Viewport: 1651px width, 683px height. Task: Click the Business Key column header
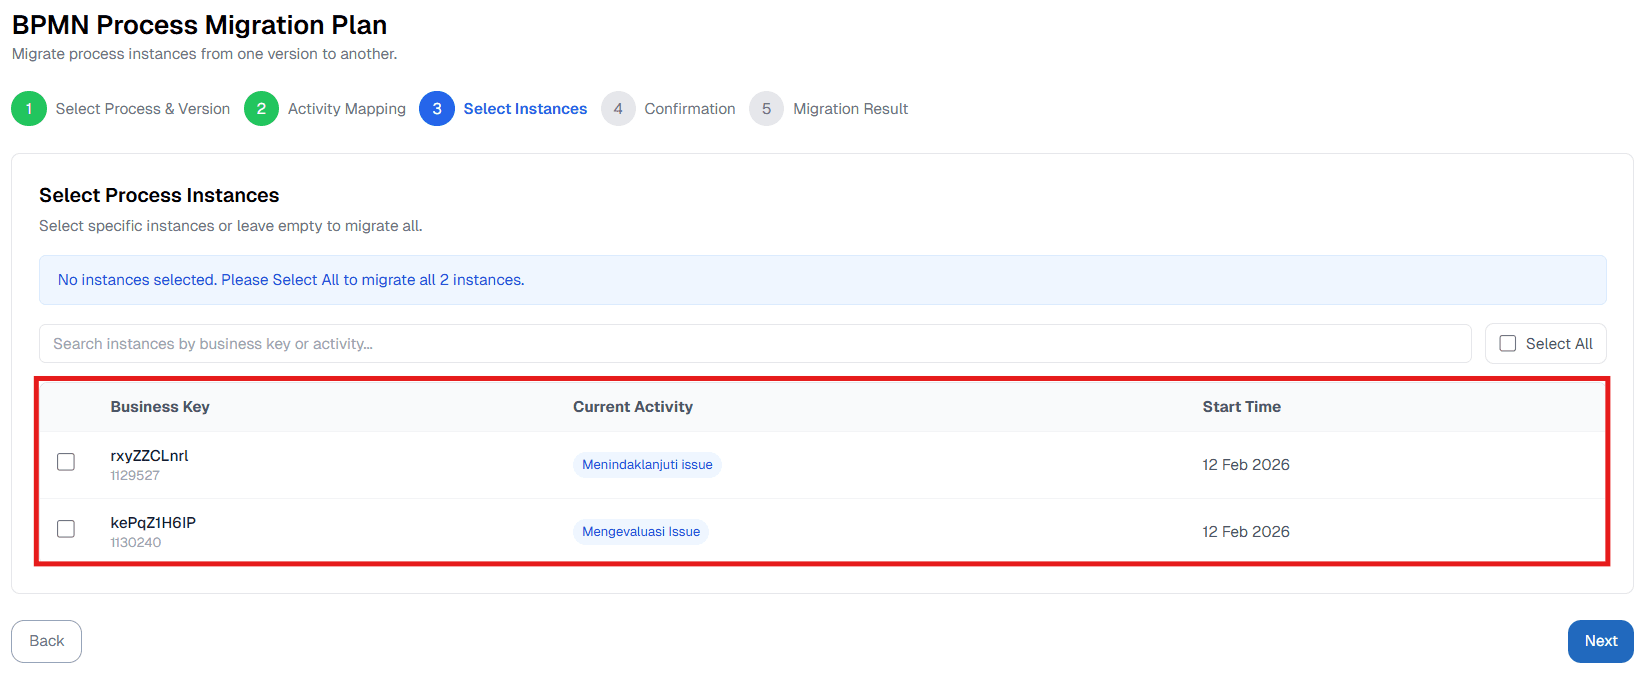[160, 407]
